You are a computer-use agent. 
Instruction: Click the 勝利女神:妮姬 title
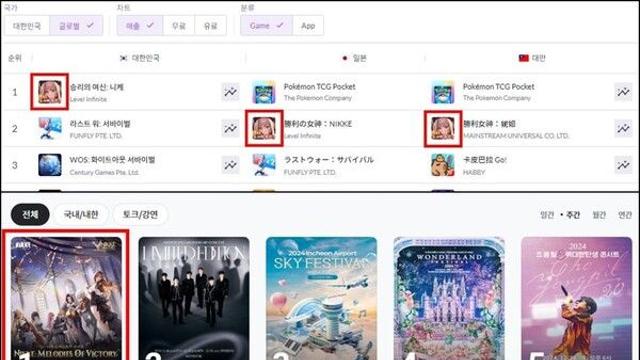click(x=489, y=124)
